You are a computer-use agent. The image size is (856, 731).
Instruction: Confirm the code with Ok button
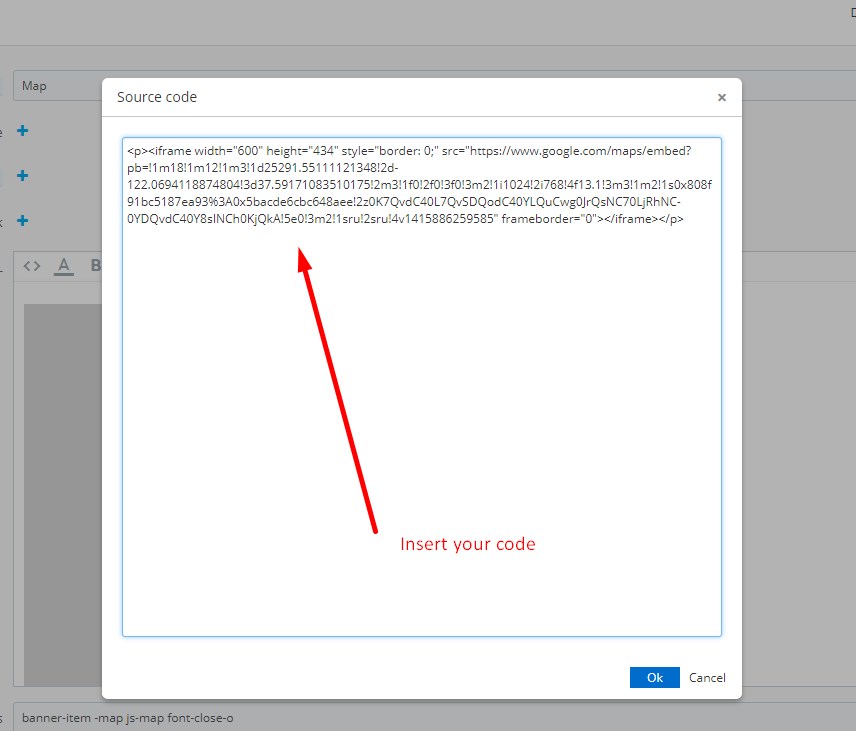pyautogui.click(x=654, y=677)
